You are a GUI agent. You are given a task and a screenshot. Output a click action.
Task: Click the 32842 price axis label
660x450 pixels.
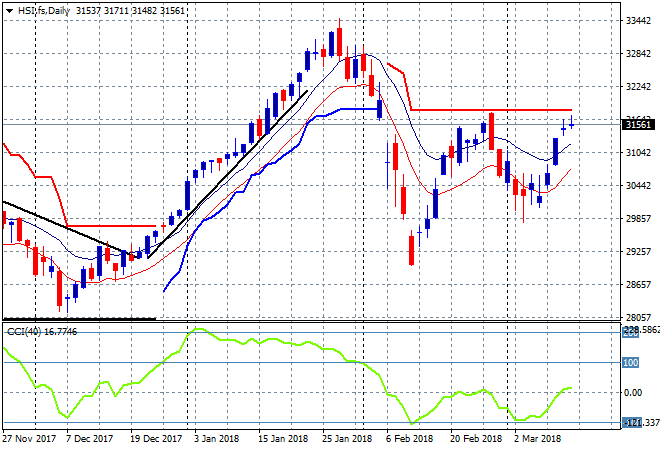(x=638, y=53)
